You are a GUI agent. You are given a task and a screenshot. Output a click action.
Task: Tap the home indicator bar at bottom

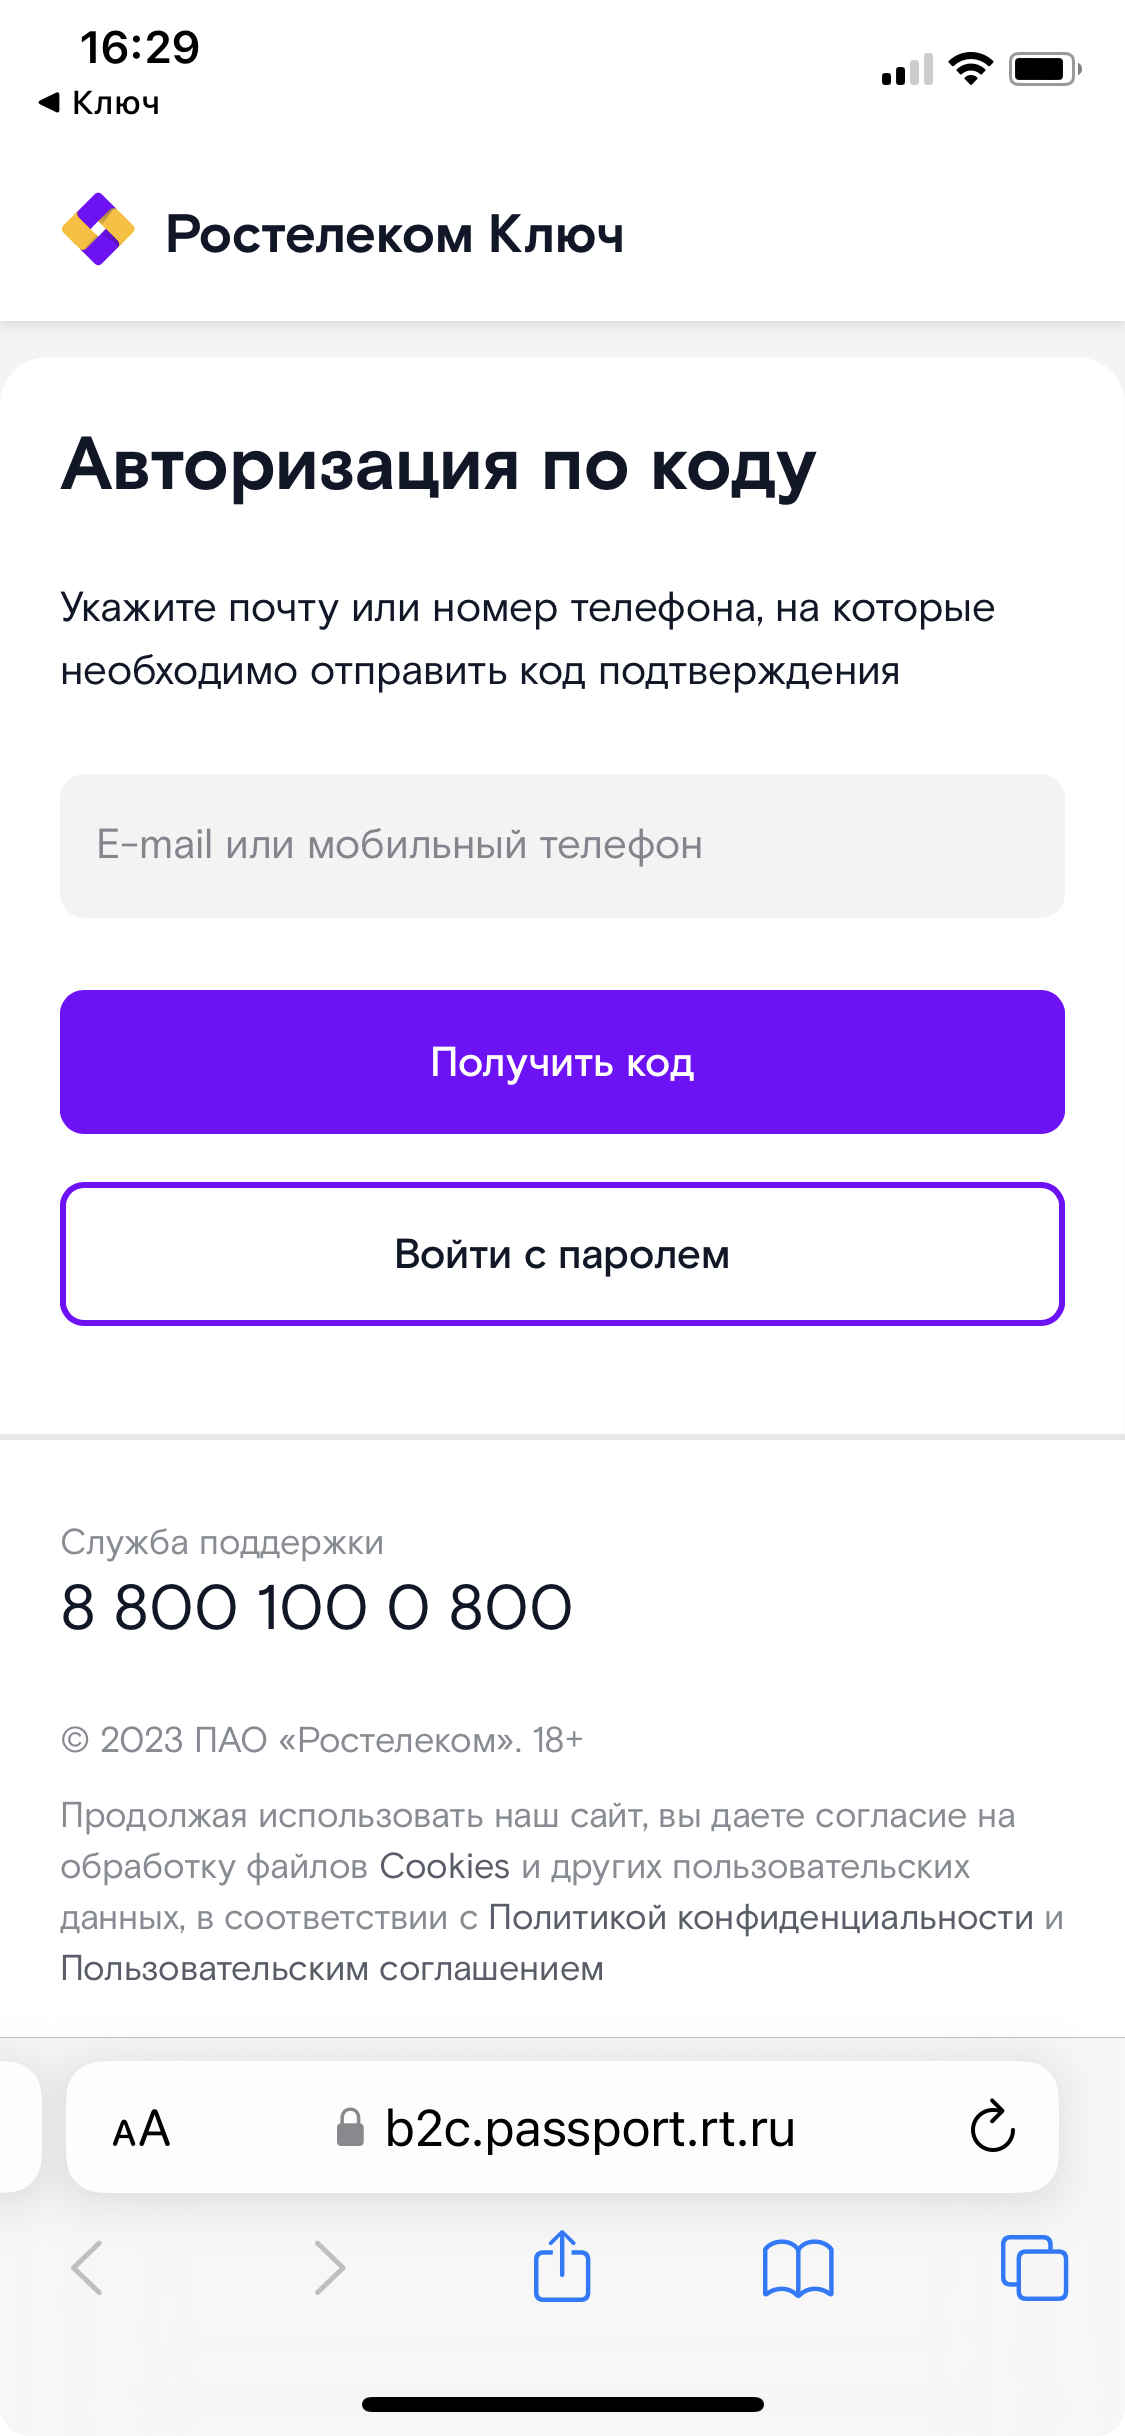pos(562,2404)
